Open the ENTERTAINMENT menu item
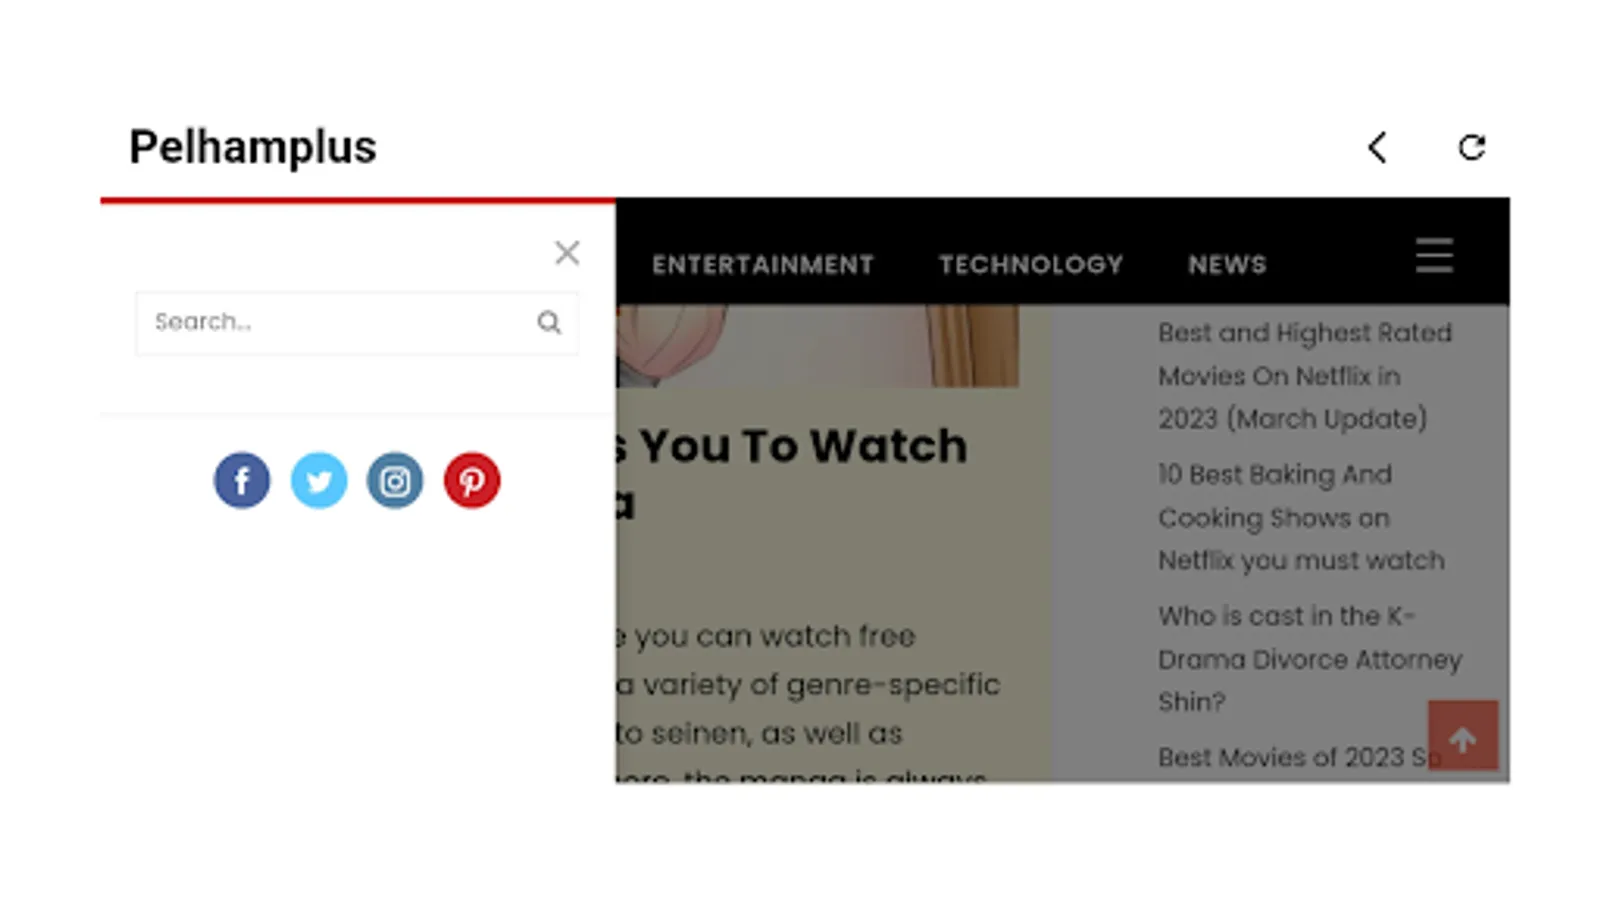This screenshot has width=1600, height=900. pos(763,265)
